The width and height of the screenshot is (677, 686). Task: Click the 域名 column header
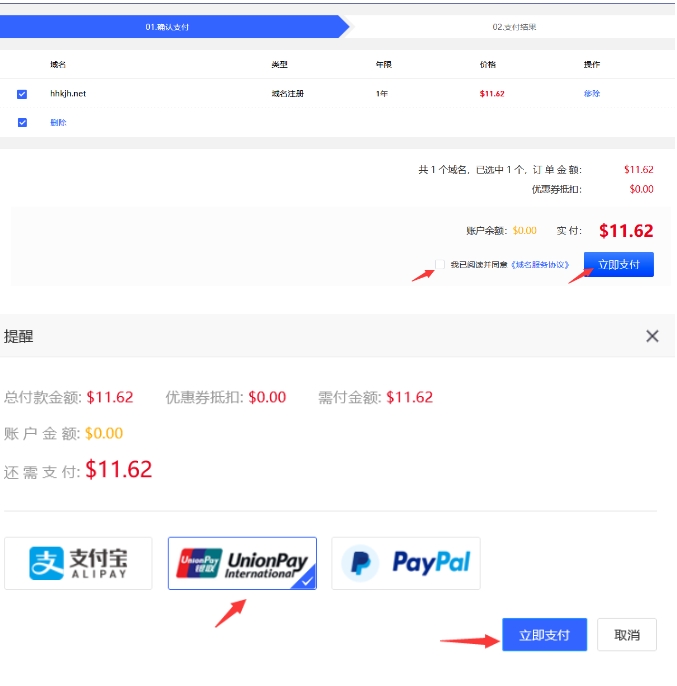[58, 64]
